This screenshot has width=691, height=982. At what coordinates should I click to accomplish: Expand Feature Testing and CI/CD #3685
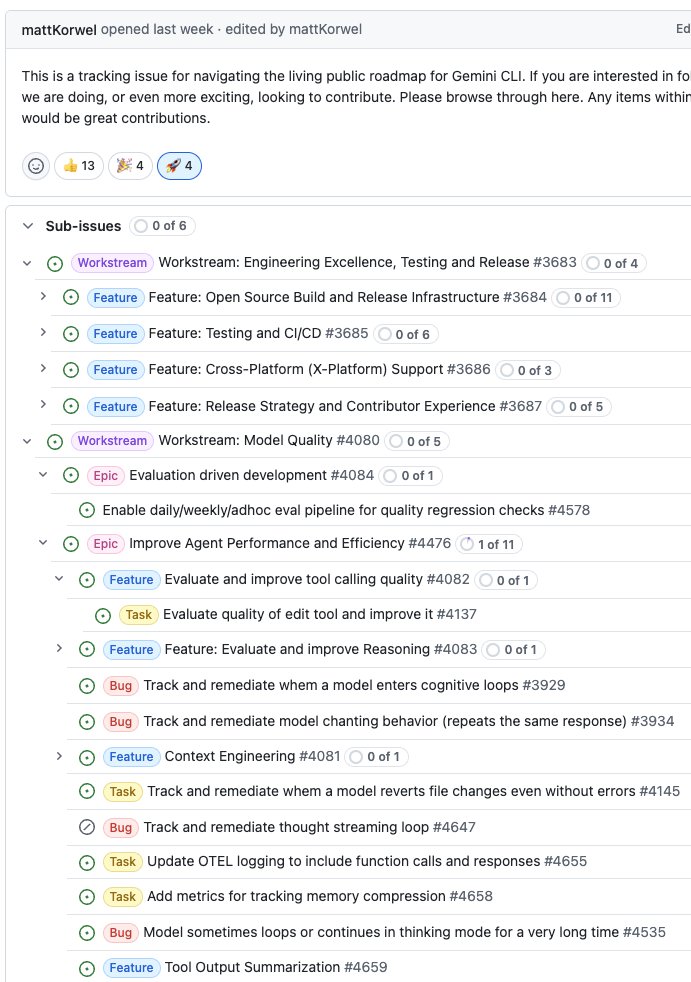tap(43, 333)
